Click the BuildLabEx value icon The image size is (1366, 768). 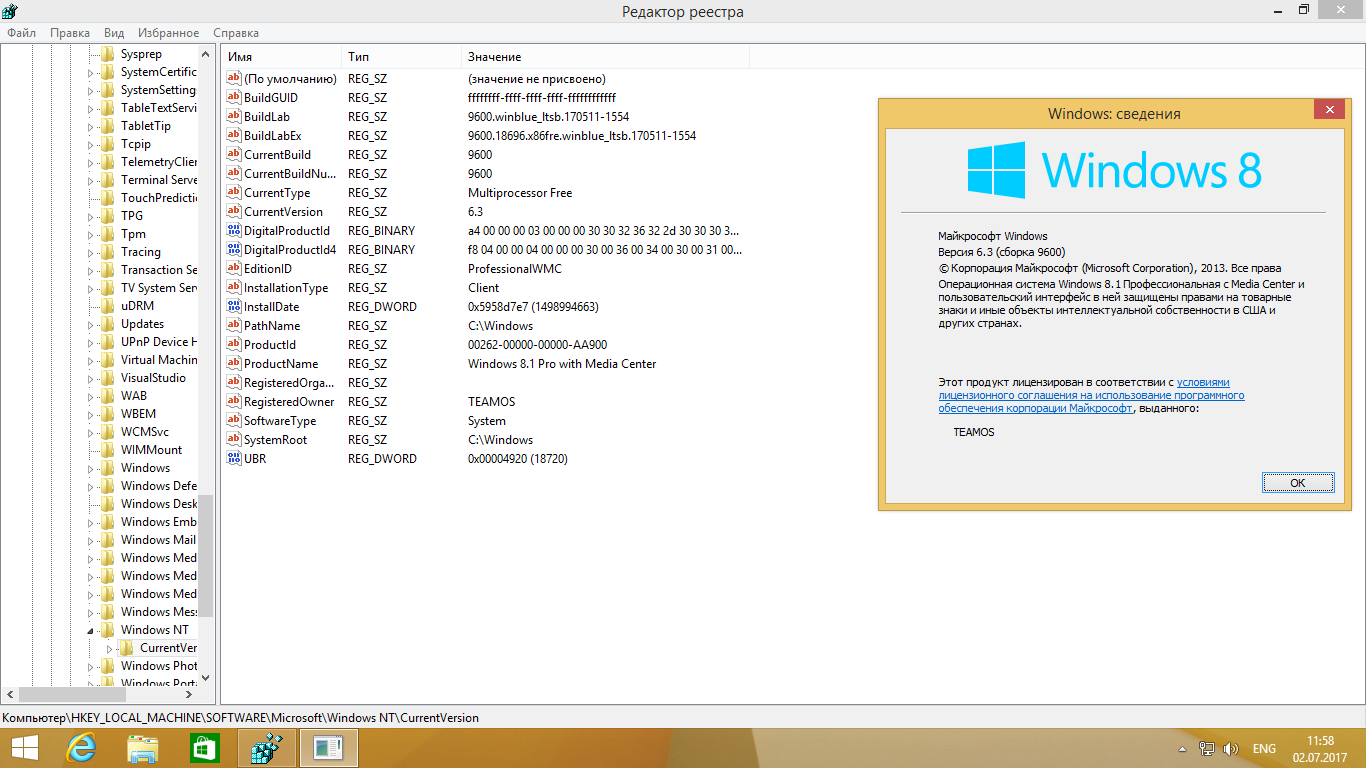click(234, 136)
